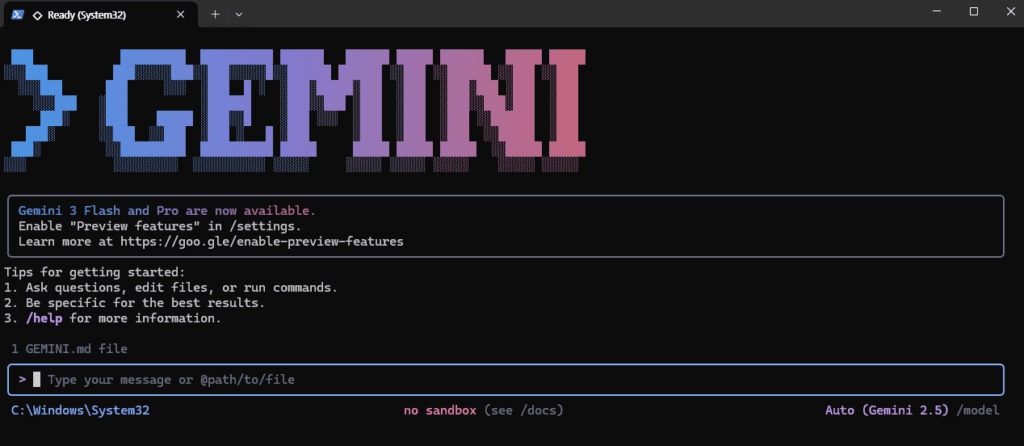Click "(see /docs)" in the footer
1024x446 pixels.
[x=524, y=411]
